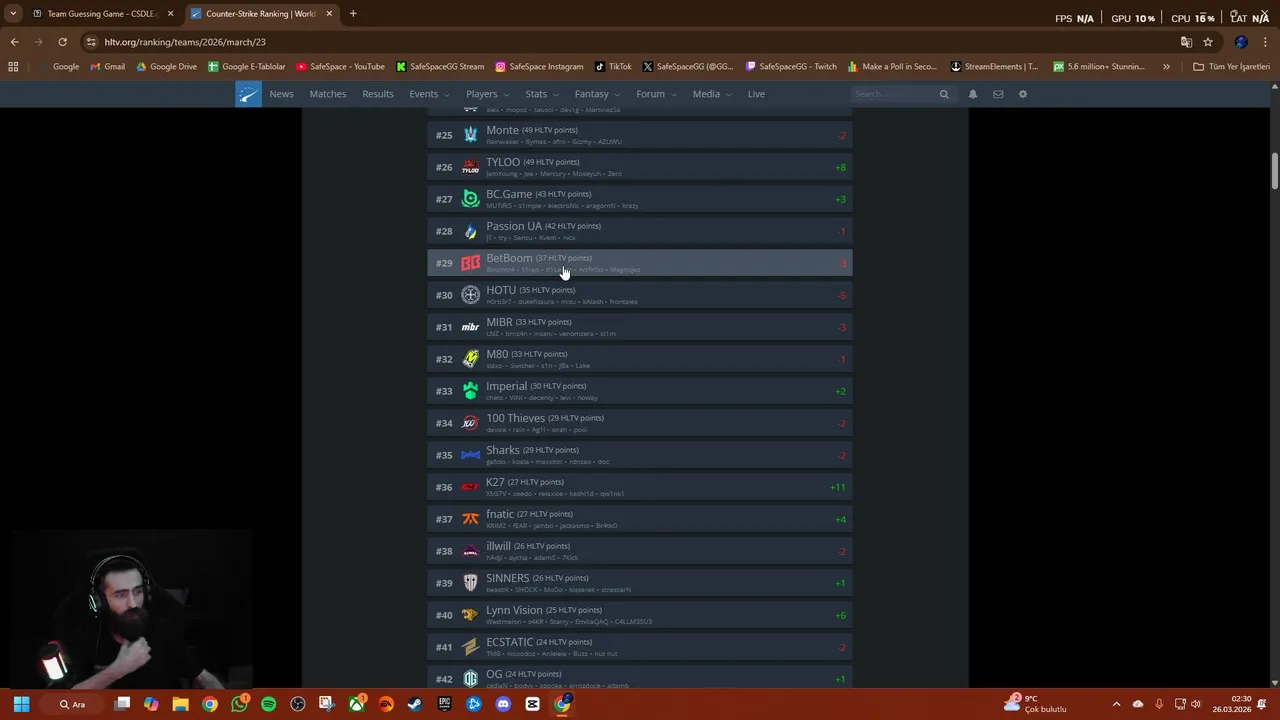The image size is (1280, 720).
Task: Click the HLTV home logo
Action: click(248, 94)
